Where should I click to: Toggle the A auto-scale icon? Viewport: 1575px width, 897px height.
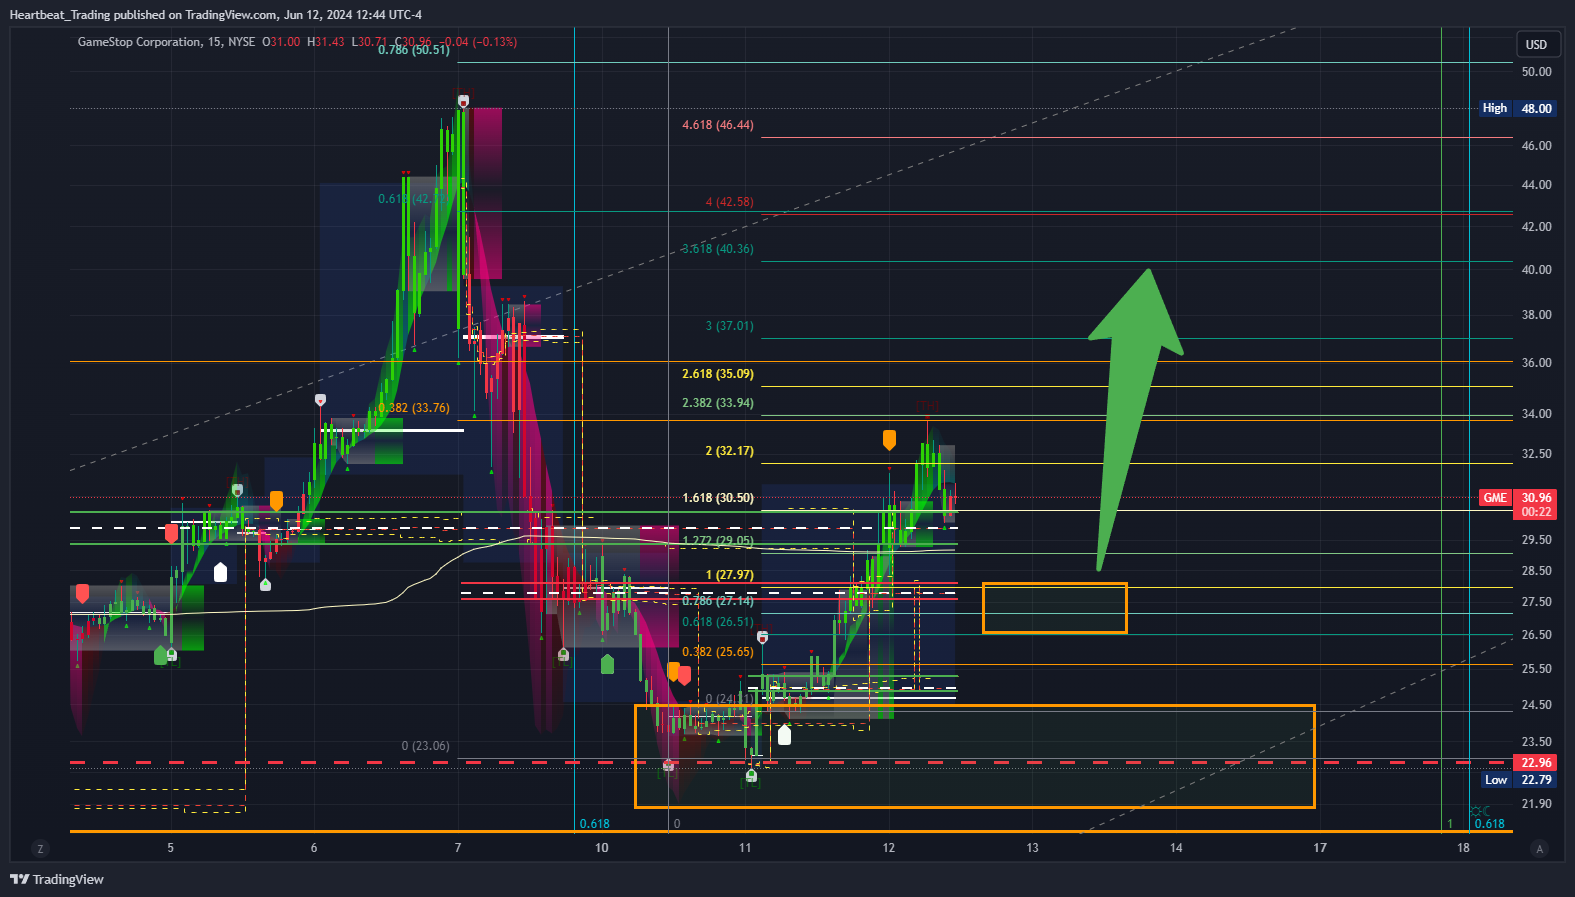[x=1539, y=849]
